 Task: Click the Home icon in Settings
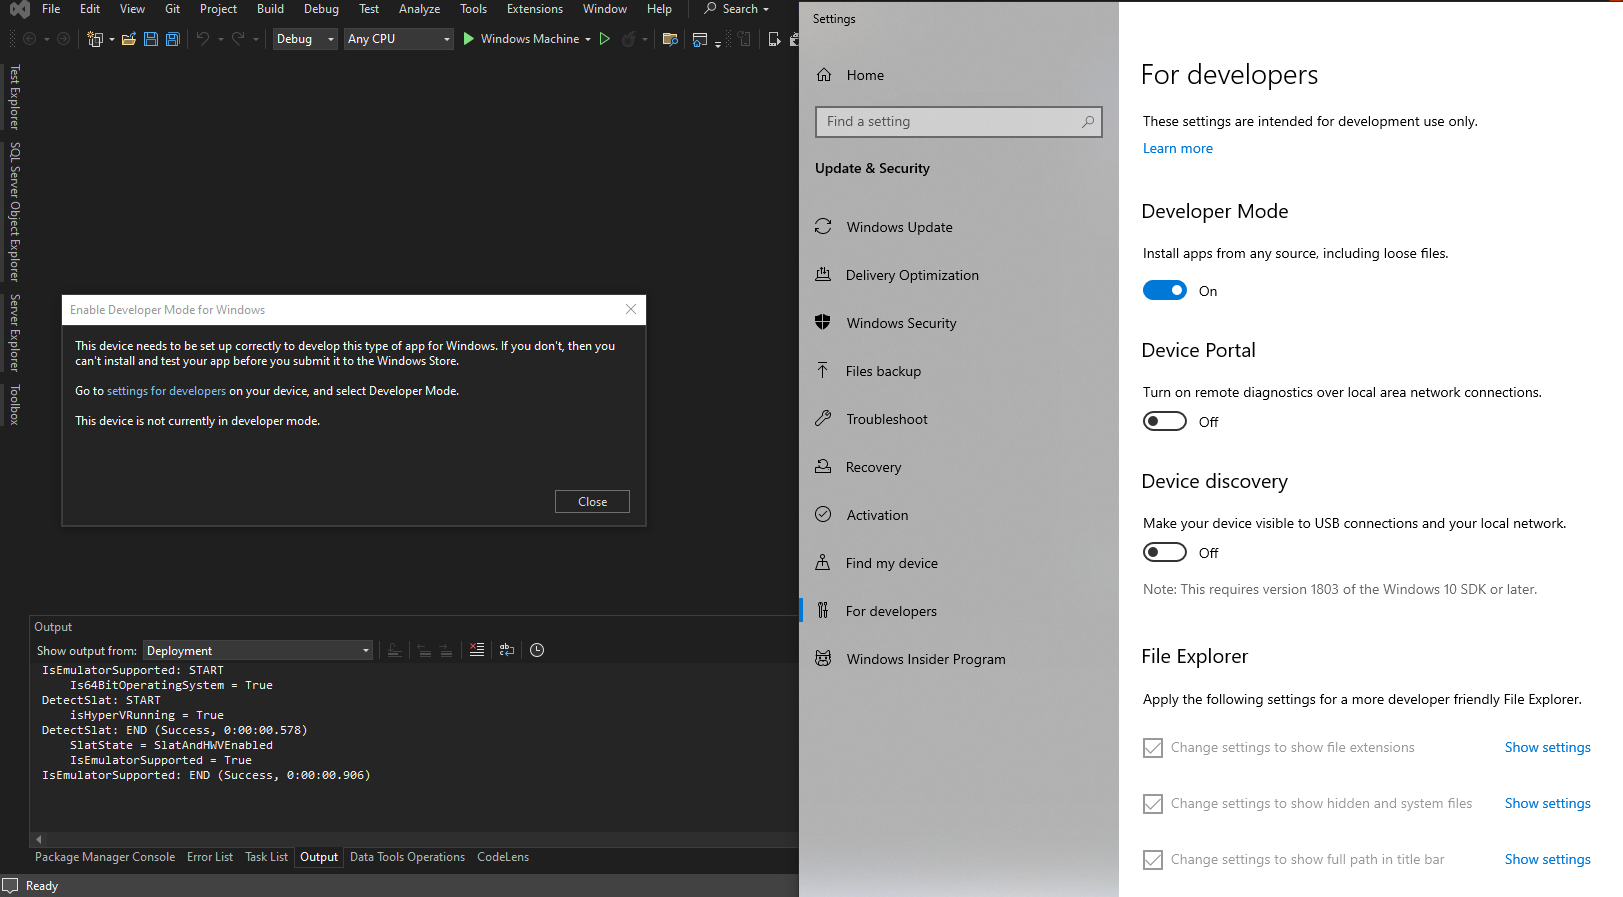(824, 75)
